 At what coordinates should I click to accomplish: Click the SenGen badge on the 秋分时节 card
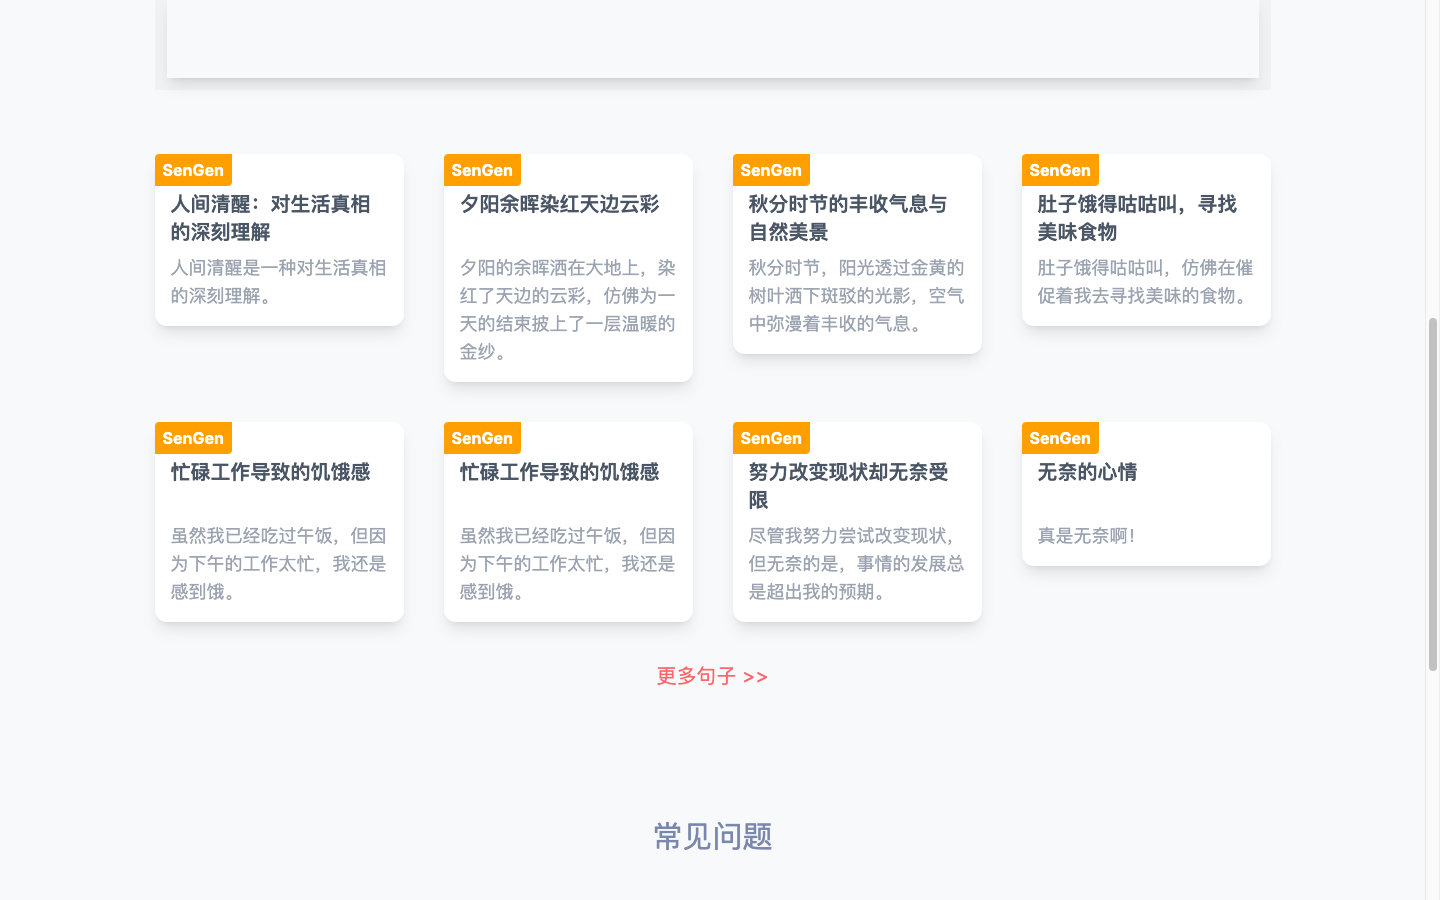tap(771, 170)
